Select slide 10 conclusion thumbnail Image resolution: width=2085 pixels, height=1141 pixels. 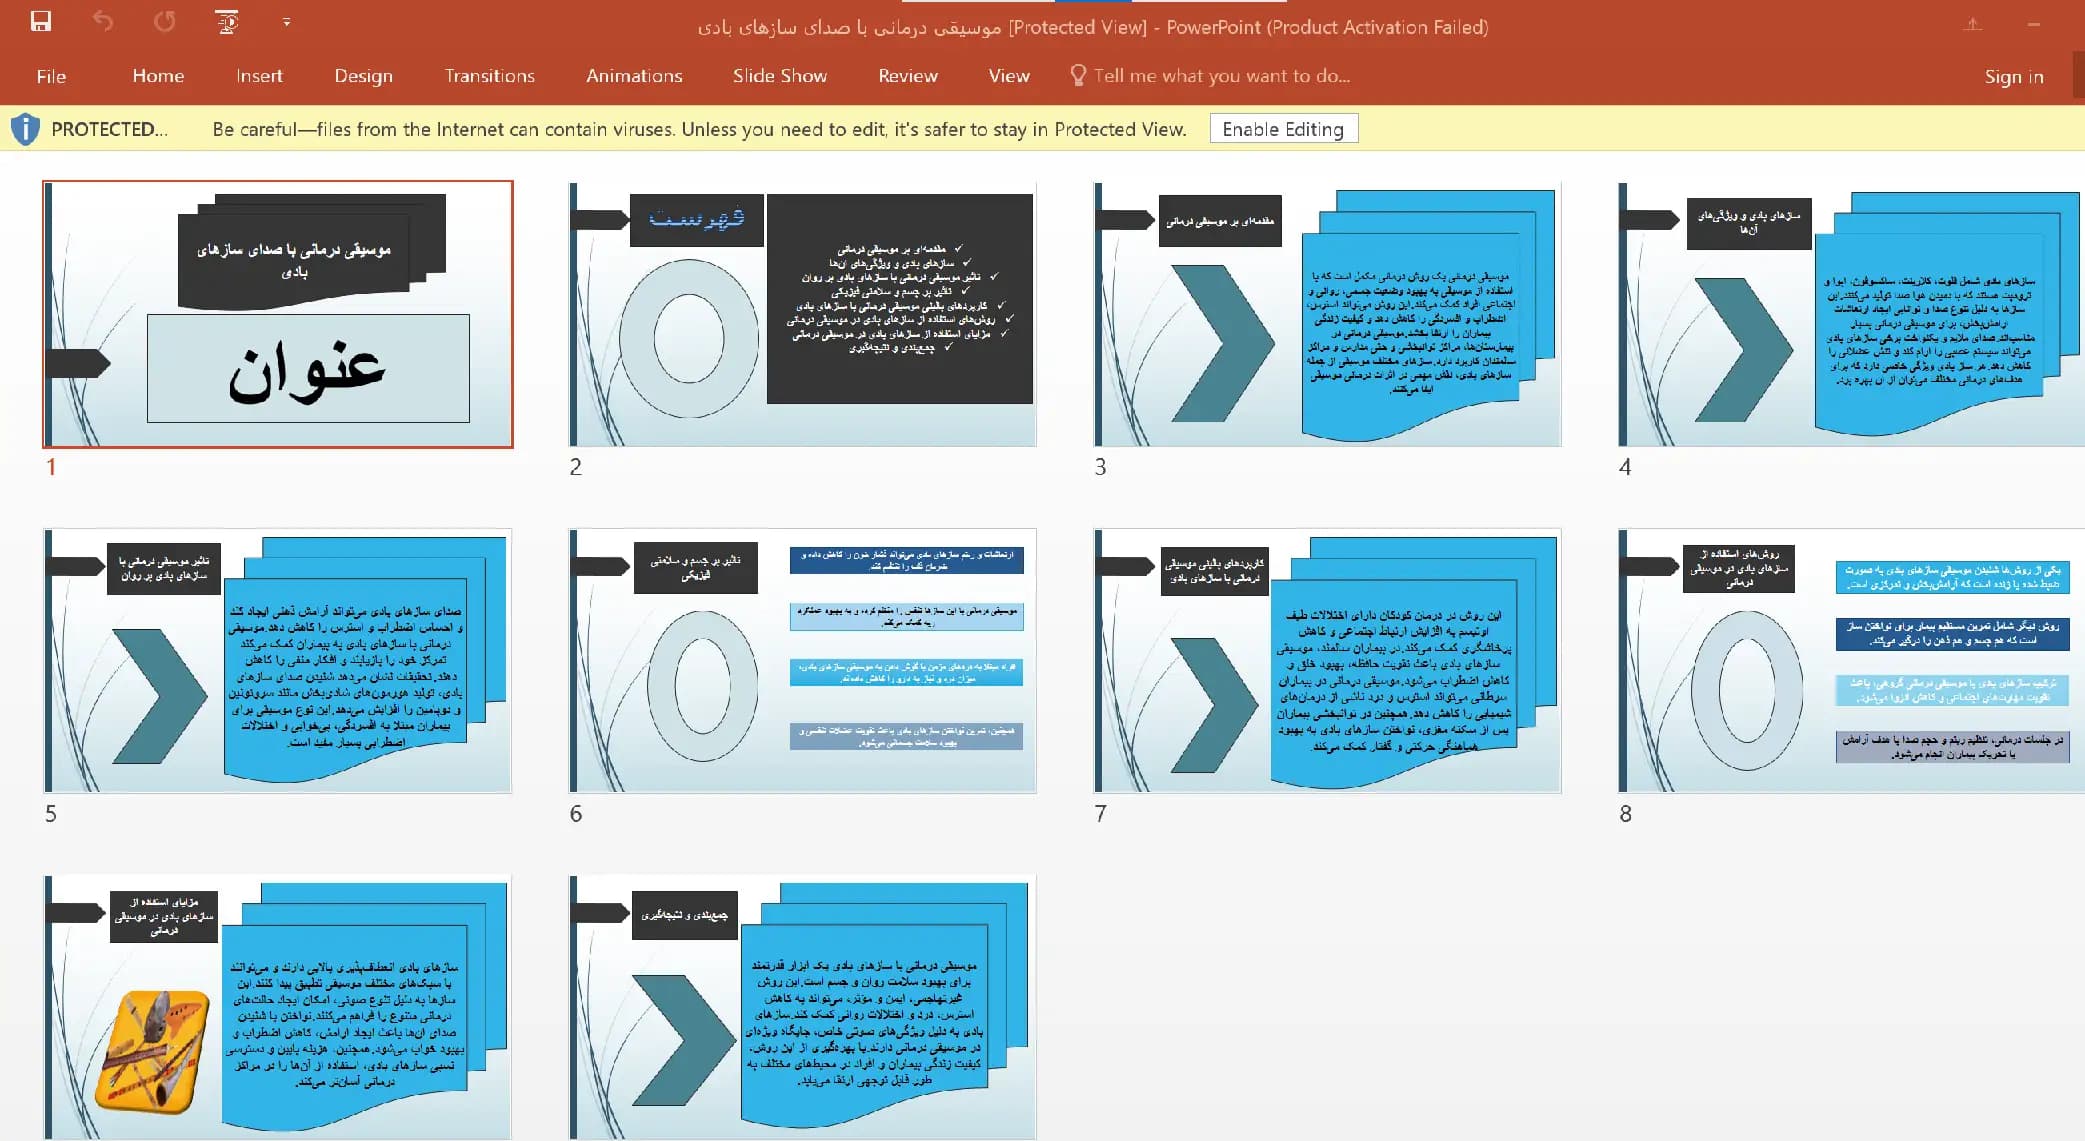pyautogui.click(x=802, y=1008)
